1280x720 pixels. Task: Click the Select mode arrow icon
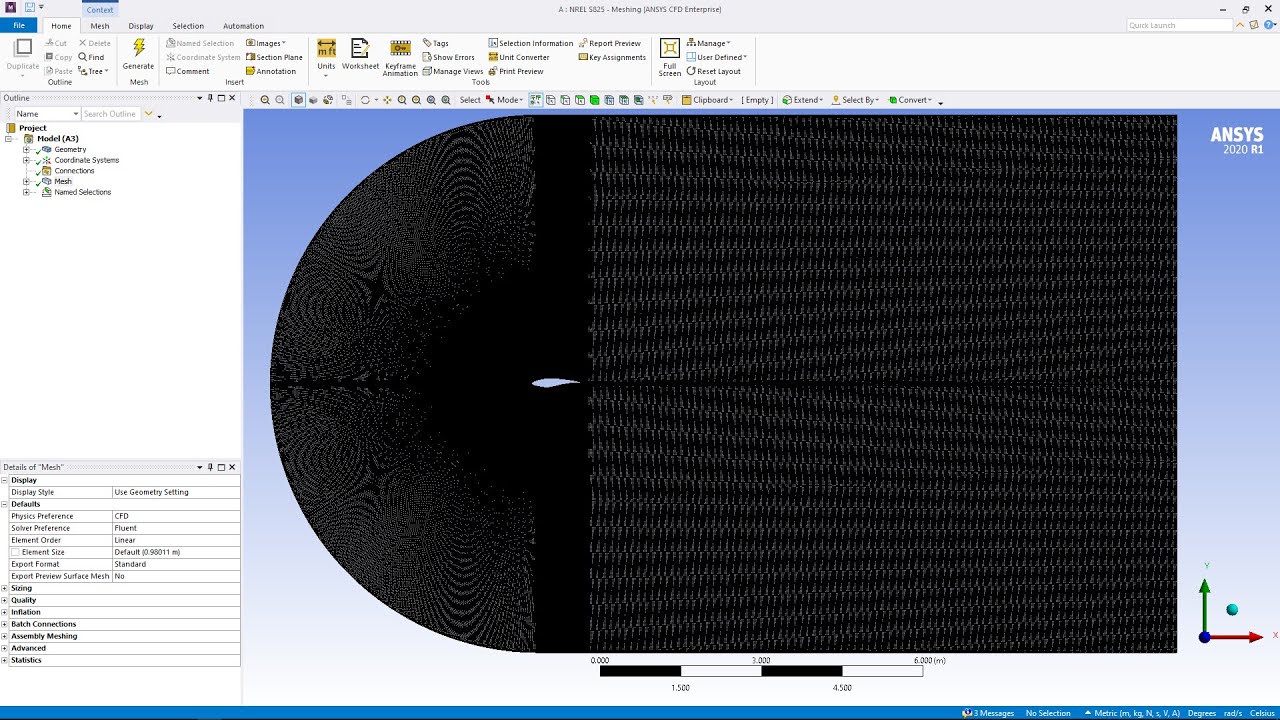click(490, 100)
